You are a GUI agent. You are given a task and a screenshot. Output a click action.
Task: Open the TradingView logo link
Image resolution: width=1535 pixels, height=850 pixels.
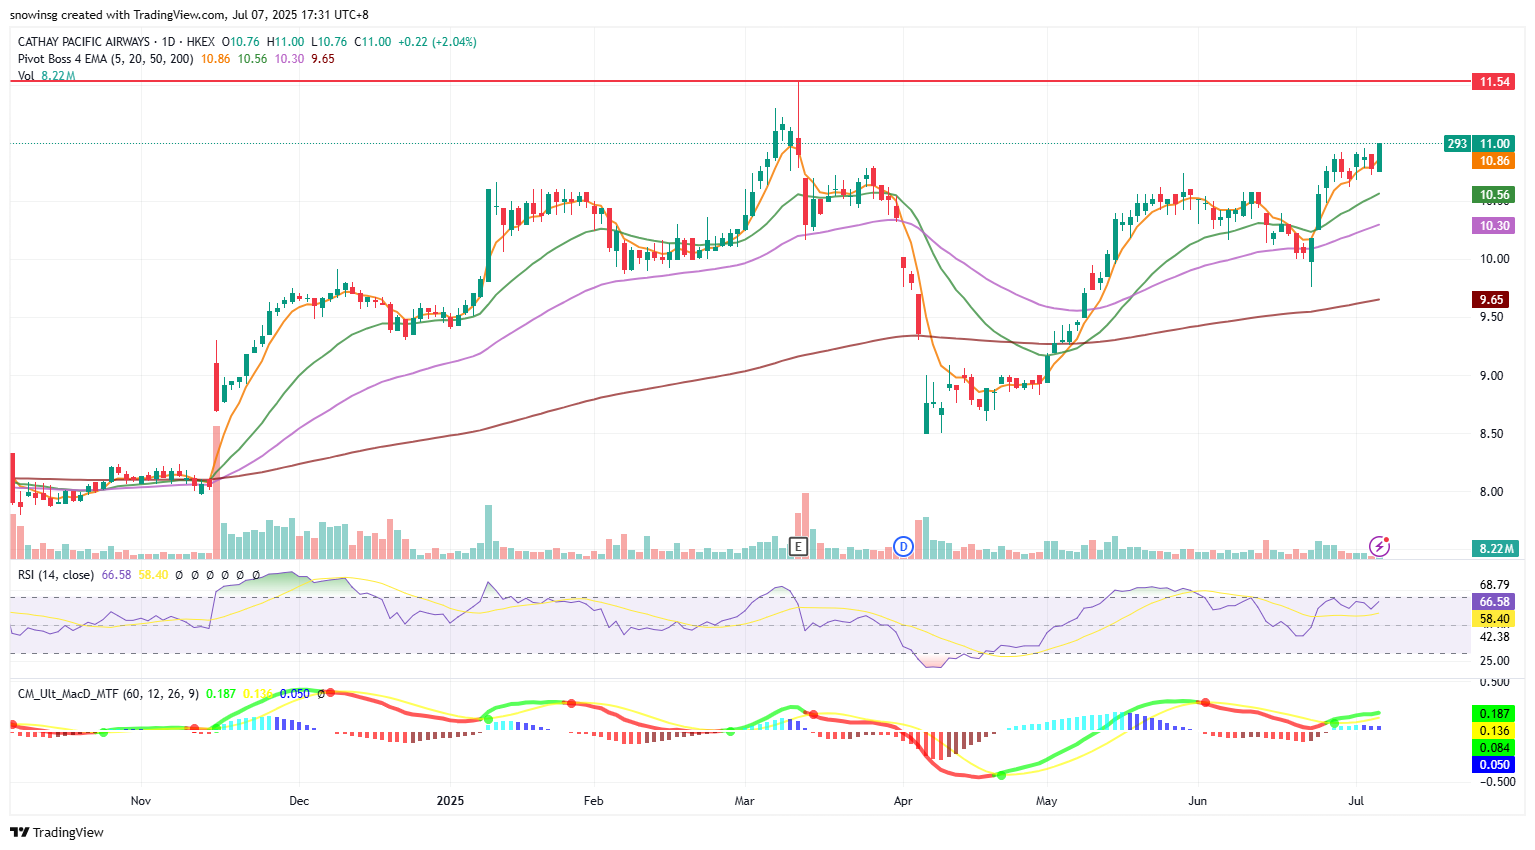pyautogui.click(x=57, y=832)
